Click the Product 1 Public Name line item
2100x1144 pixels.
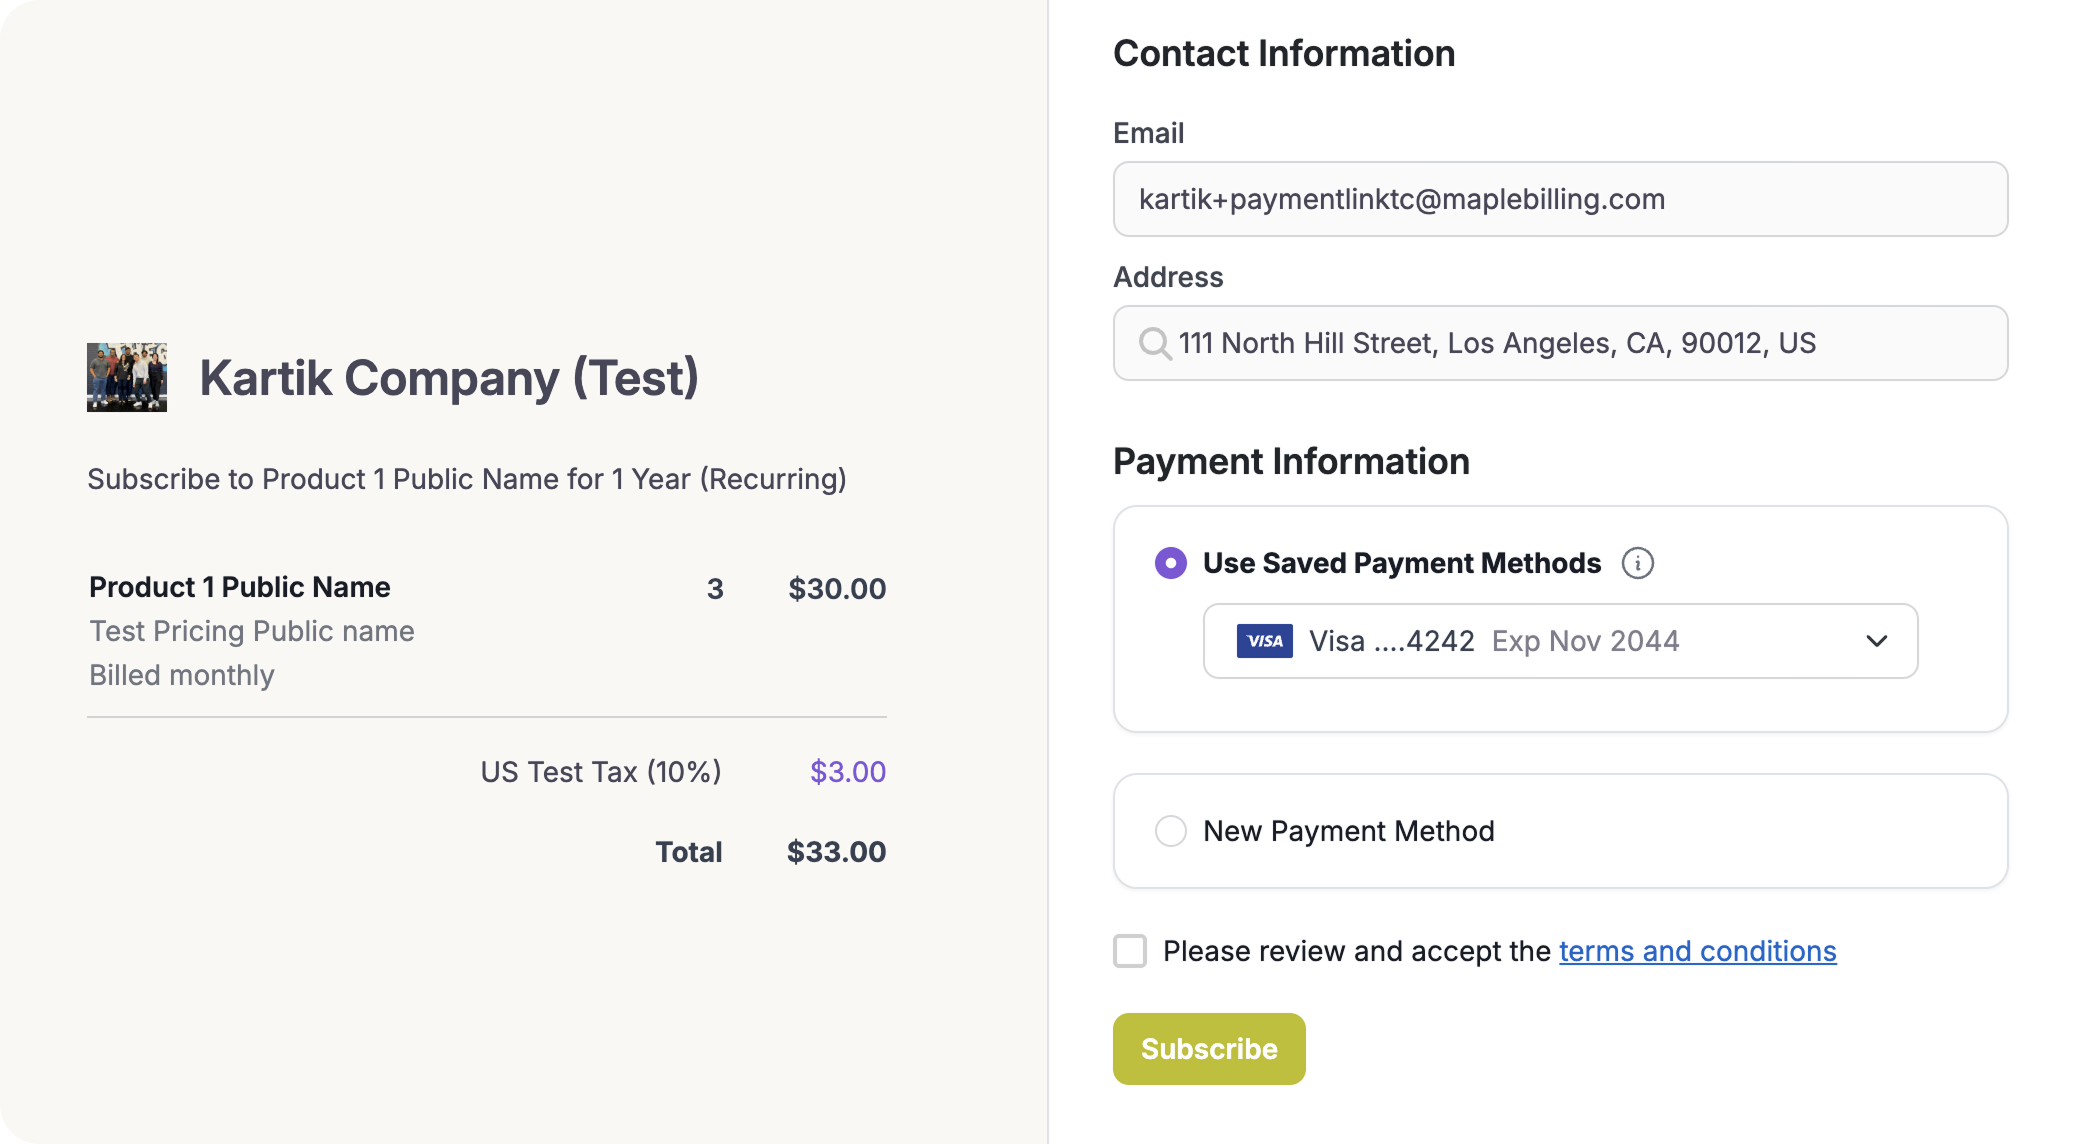(240, 587)
